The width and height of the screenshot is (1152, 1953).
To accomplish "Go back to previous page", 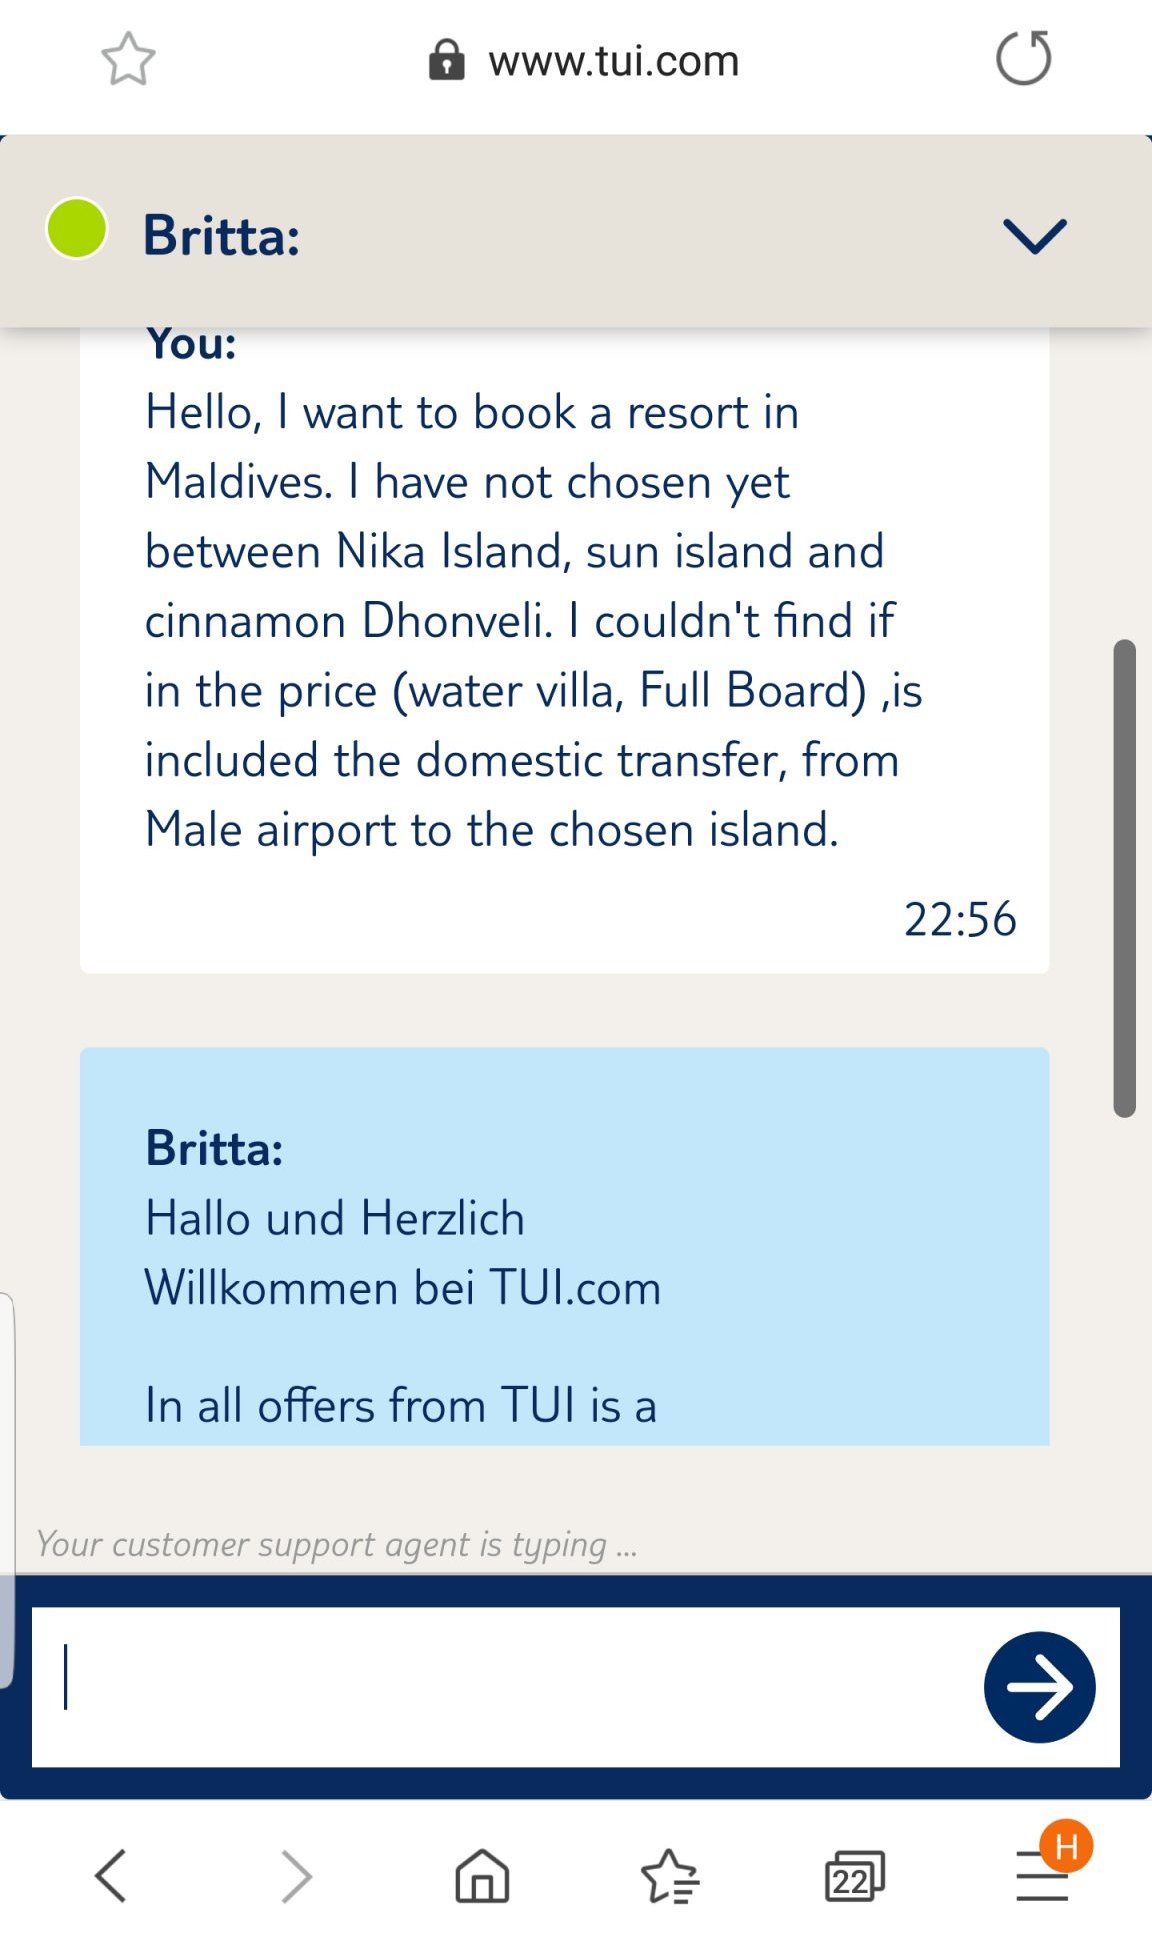I will coord(111,1875).
